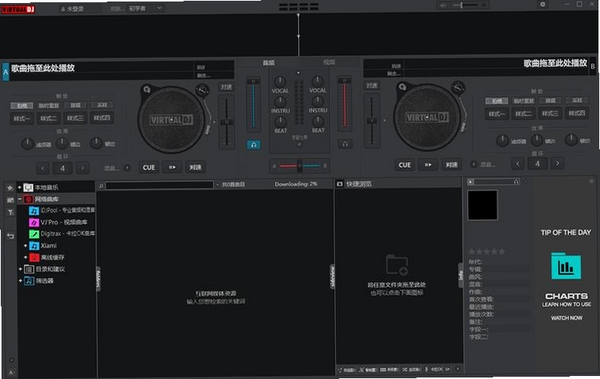Click the A-B crossfader handle
Viewport: 600px width, 379px height.
pos(300,165)
